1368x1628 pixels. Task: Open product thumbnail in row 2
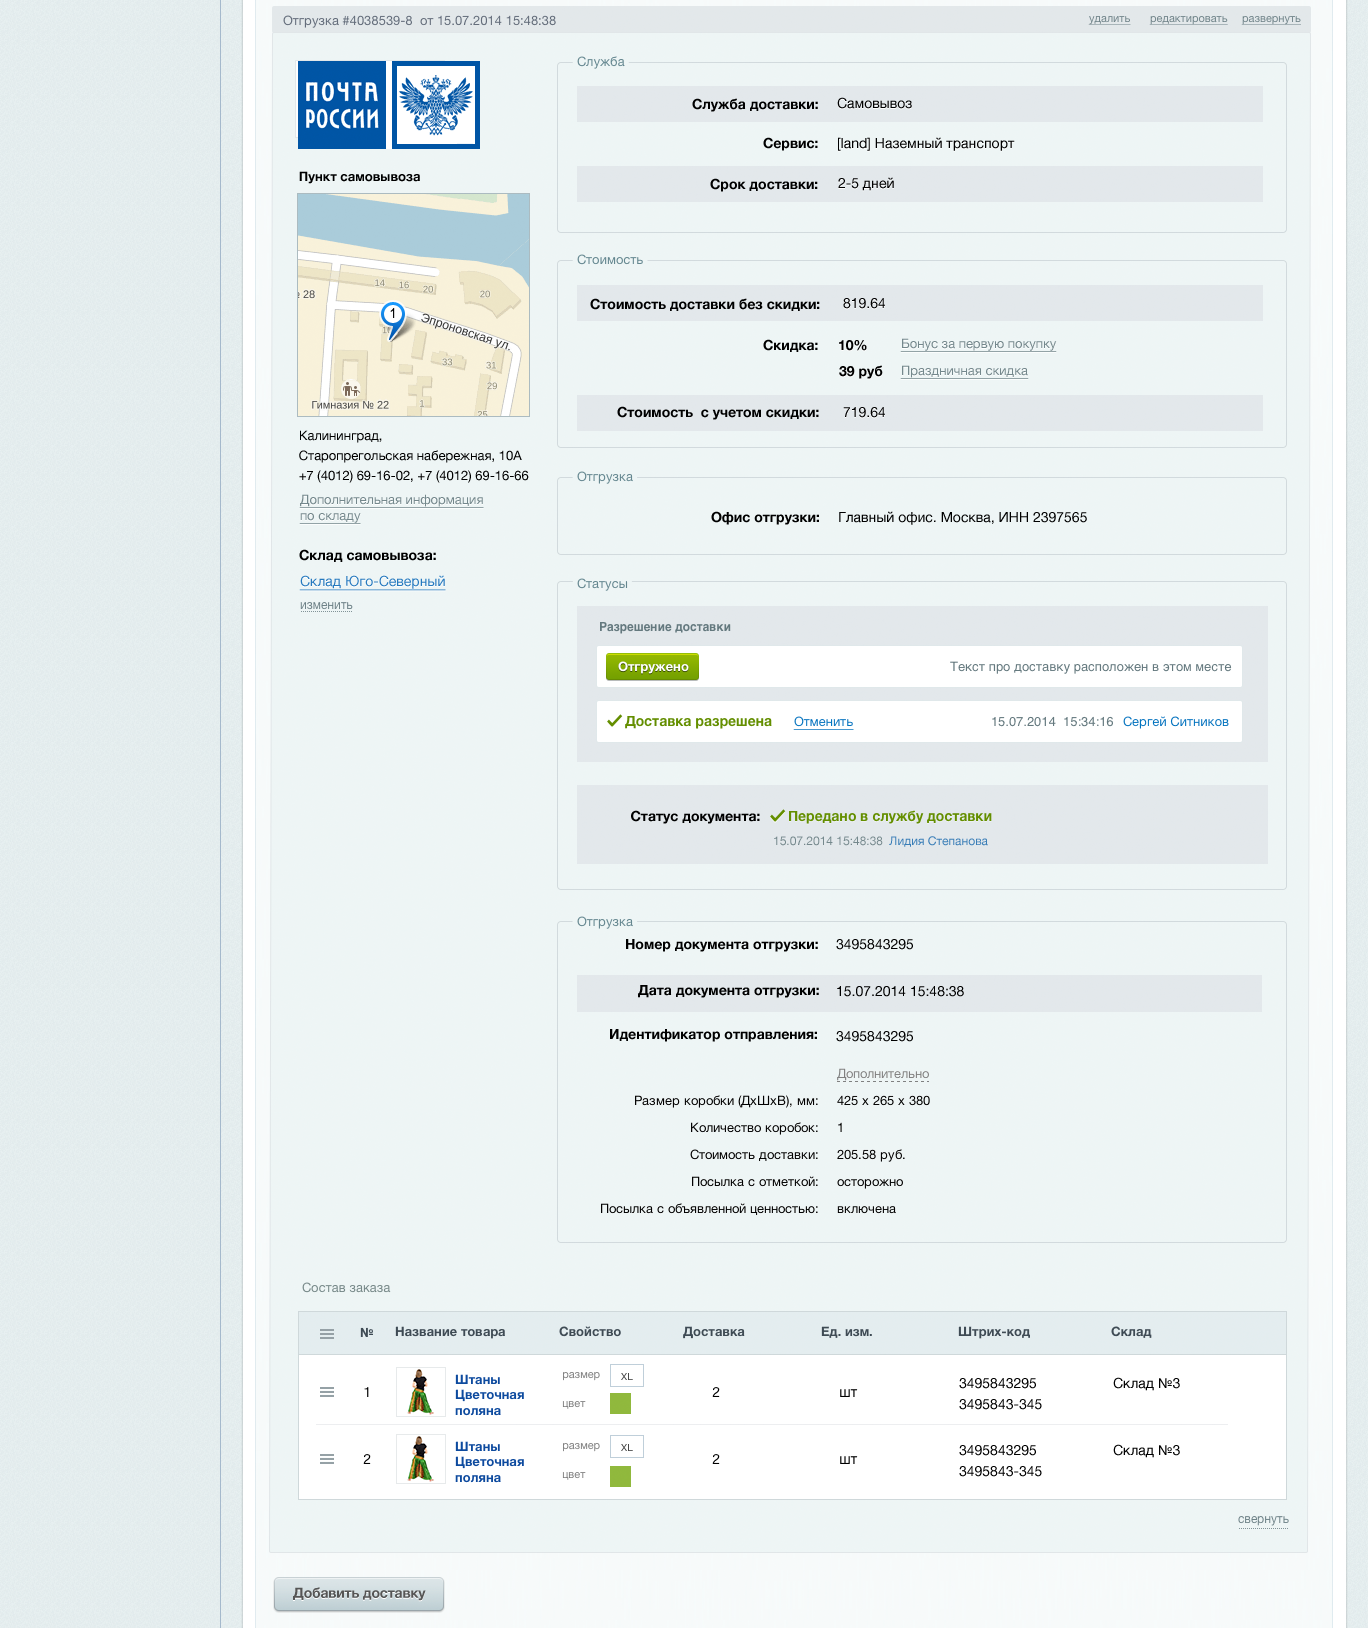click(x=420, y=1459)
